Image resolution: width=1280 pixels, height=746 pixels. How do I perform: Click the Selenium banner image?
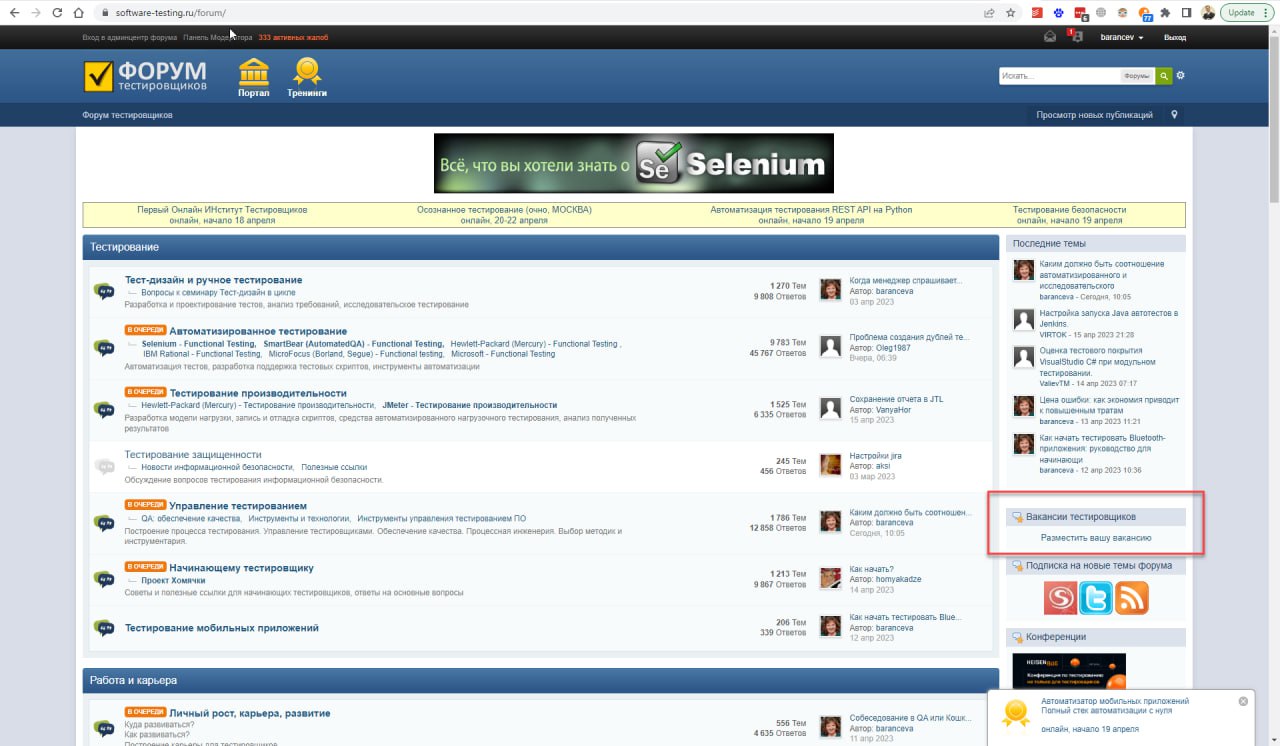(x=634, y=163)
